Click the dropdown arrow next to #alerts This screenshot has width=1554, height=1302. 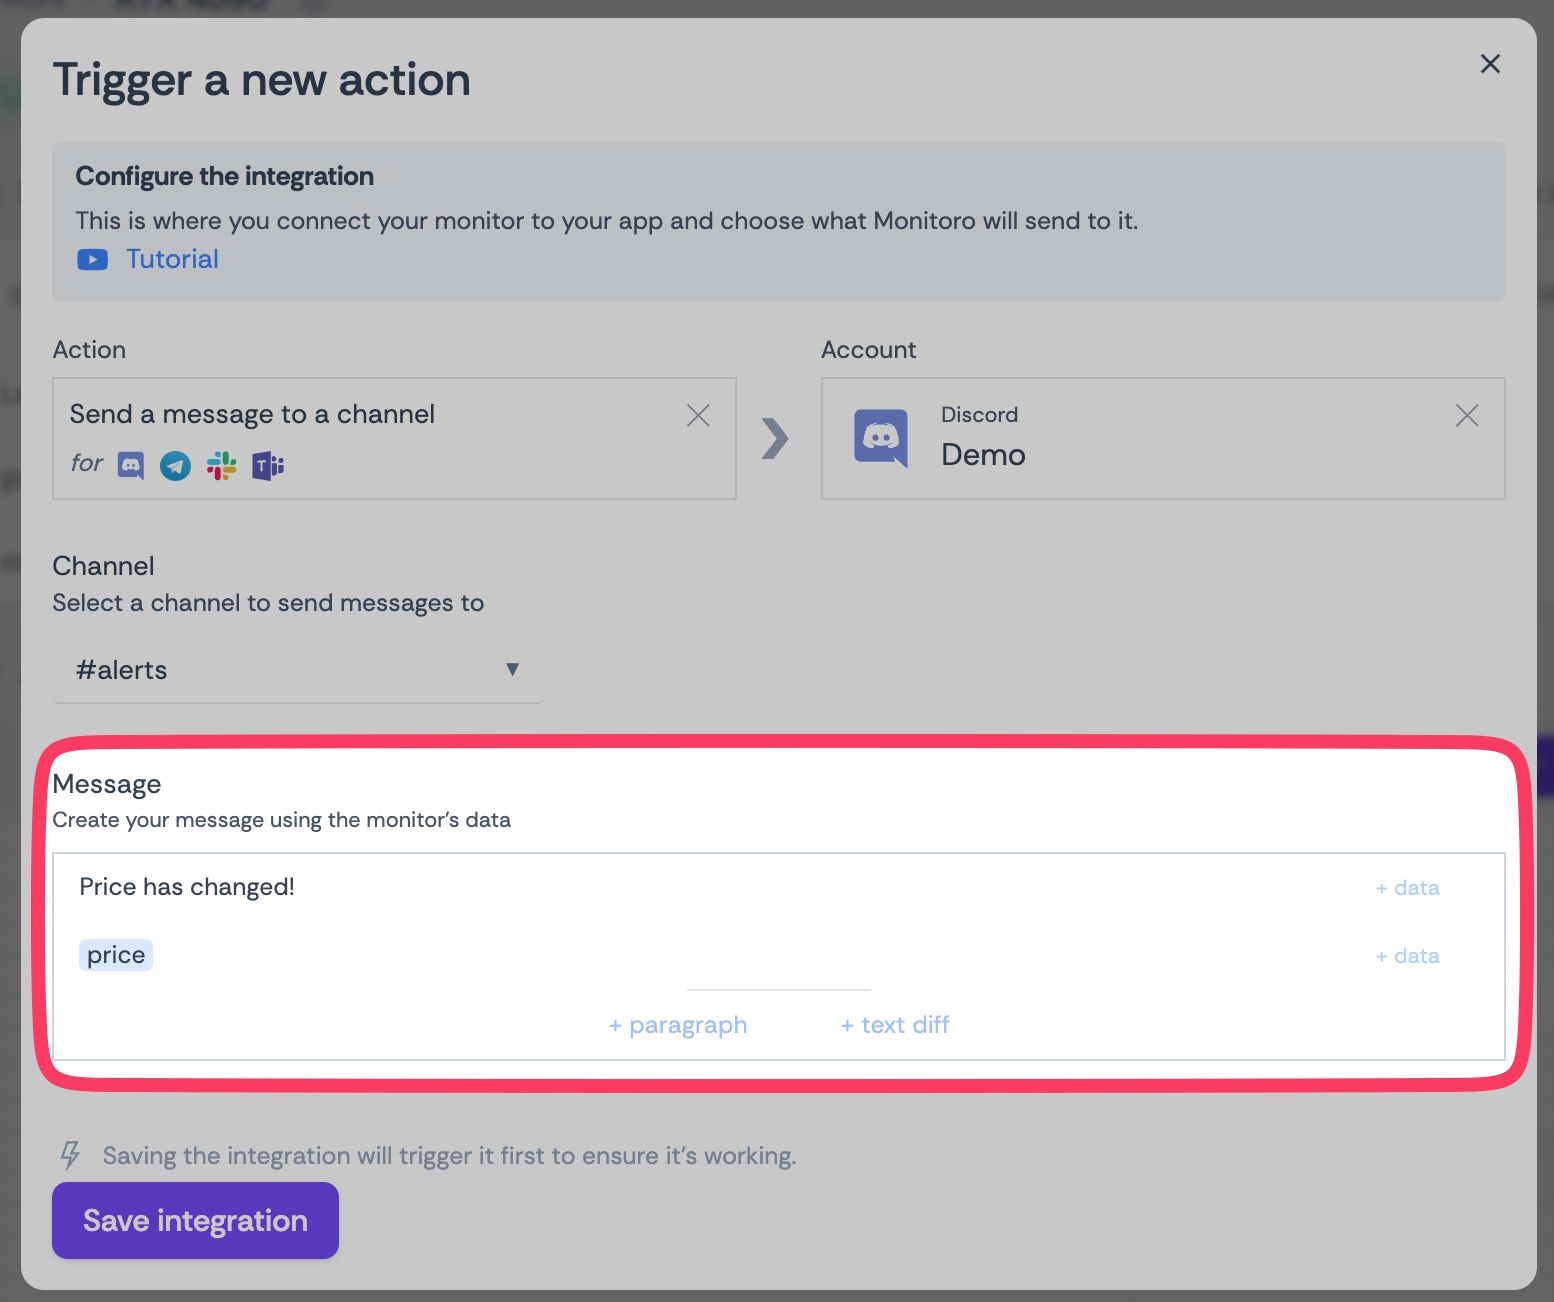pos(512,669)
